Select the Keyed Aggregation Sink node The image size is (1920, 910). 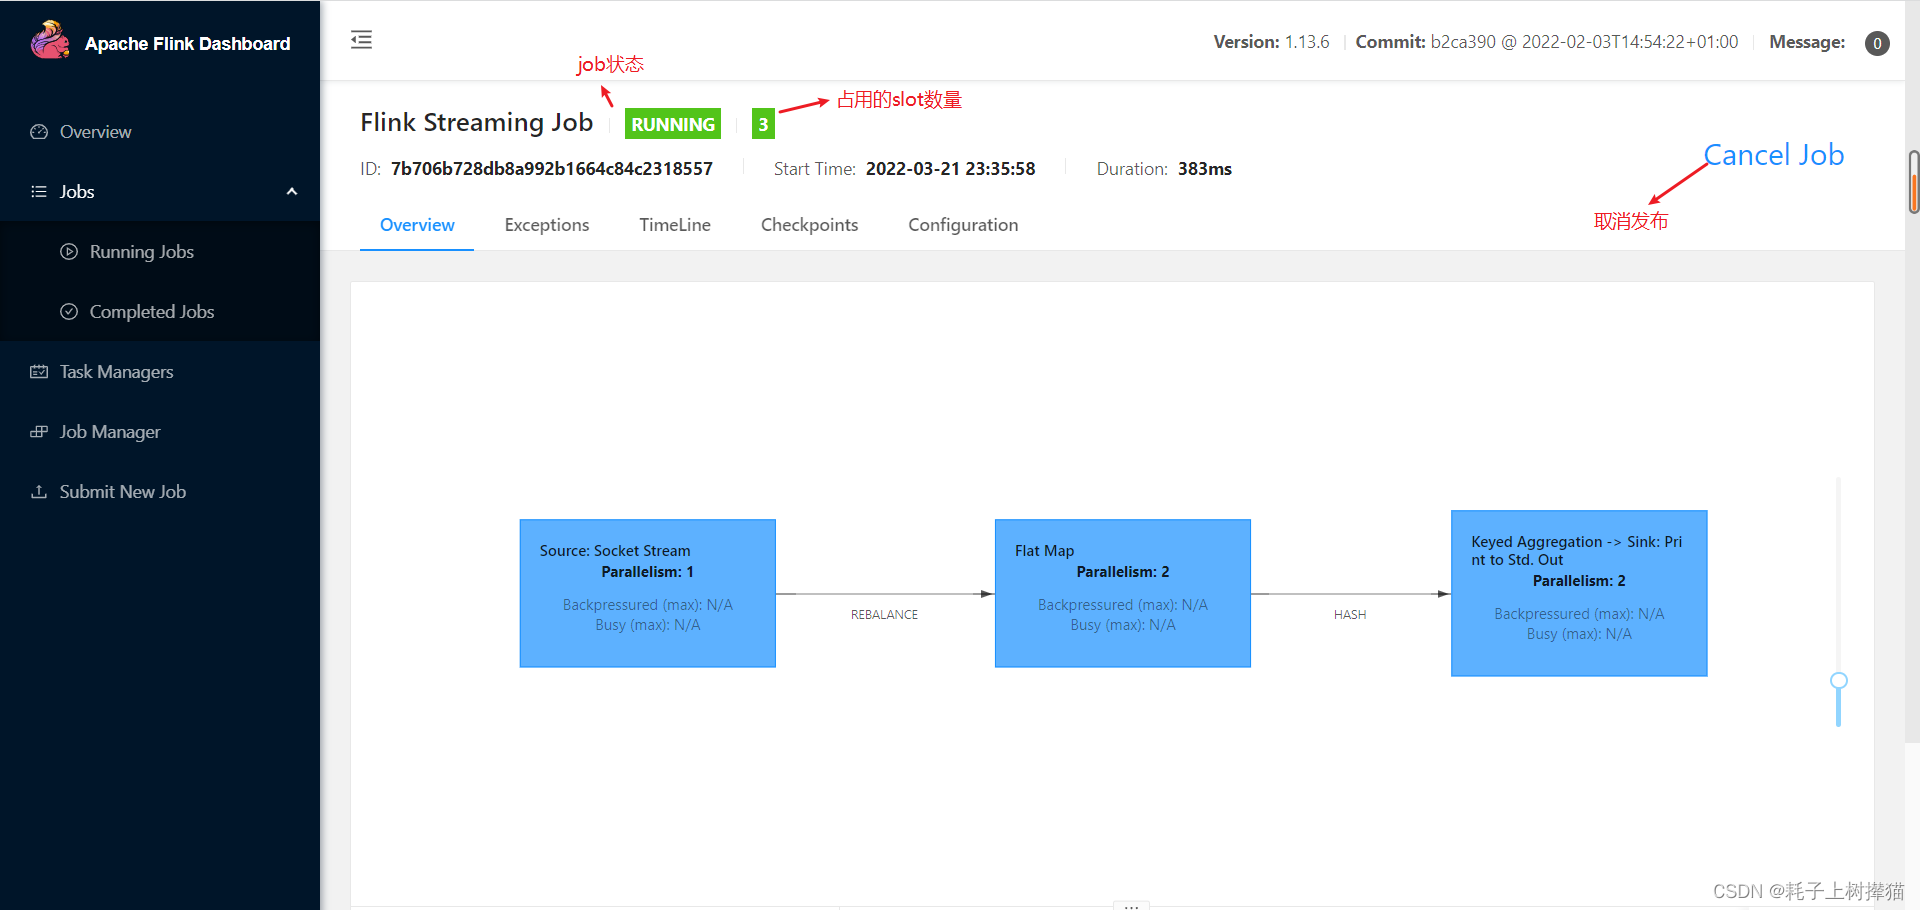(1579, 593)
